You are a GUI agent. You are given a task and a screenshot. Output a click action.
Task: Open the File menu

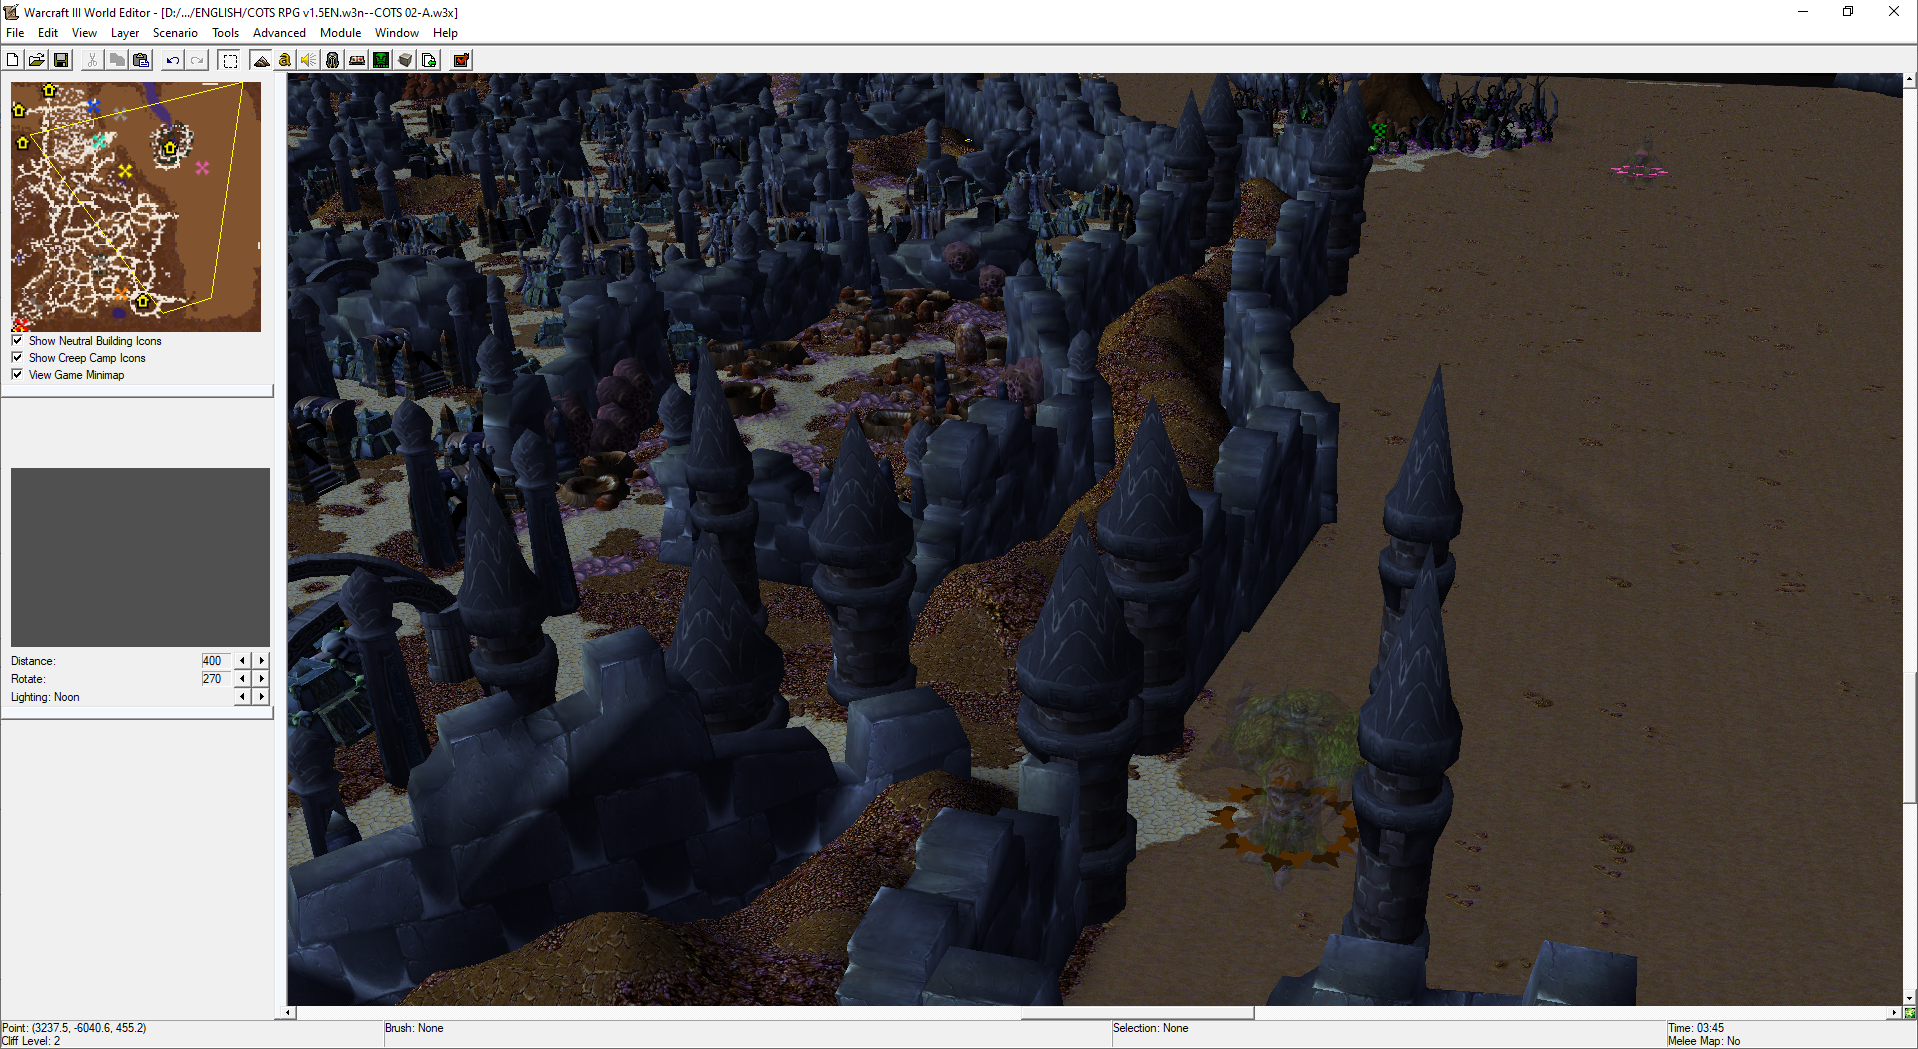coord(15,33)
